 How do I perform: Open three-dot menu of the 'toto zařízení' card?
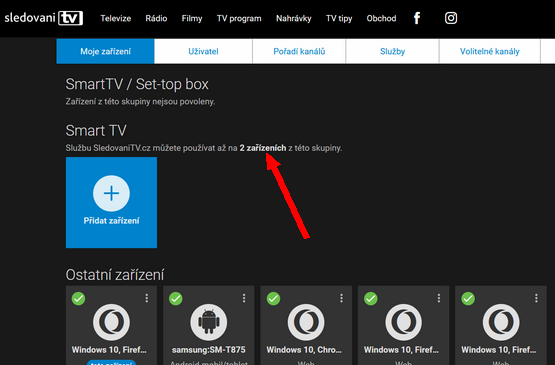coord(147,298)
